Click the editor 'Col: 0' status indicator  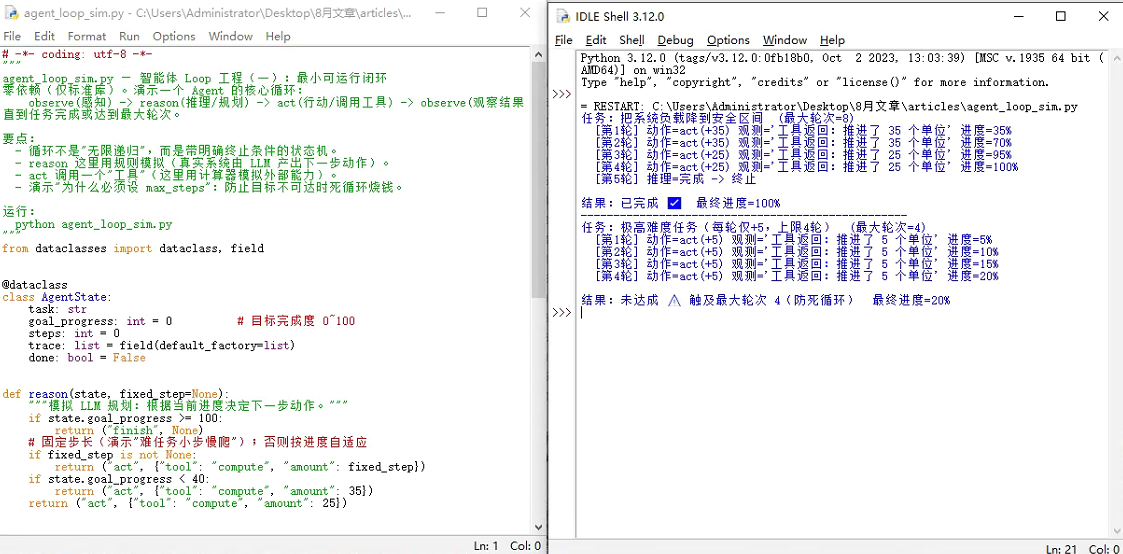point(525,546)
